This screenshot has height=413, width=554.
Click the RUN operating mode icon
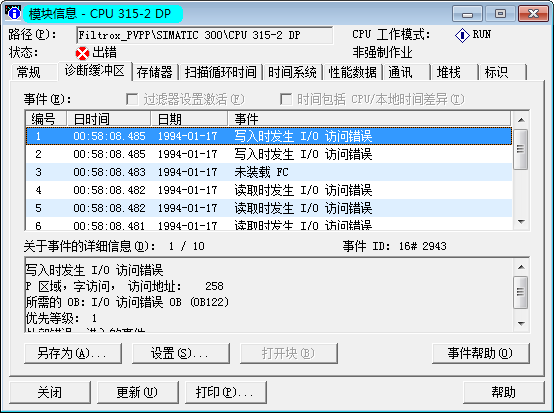pos(462,35)
